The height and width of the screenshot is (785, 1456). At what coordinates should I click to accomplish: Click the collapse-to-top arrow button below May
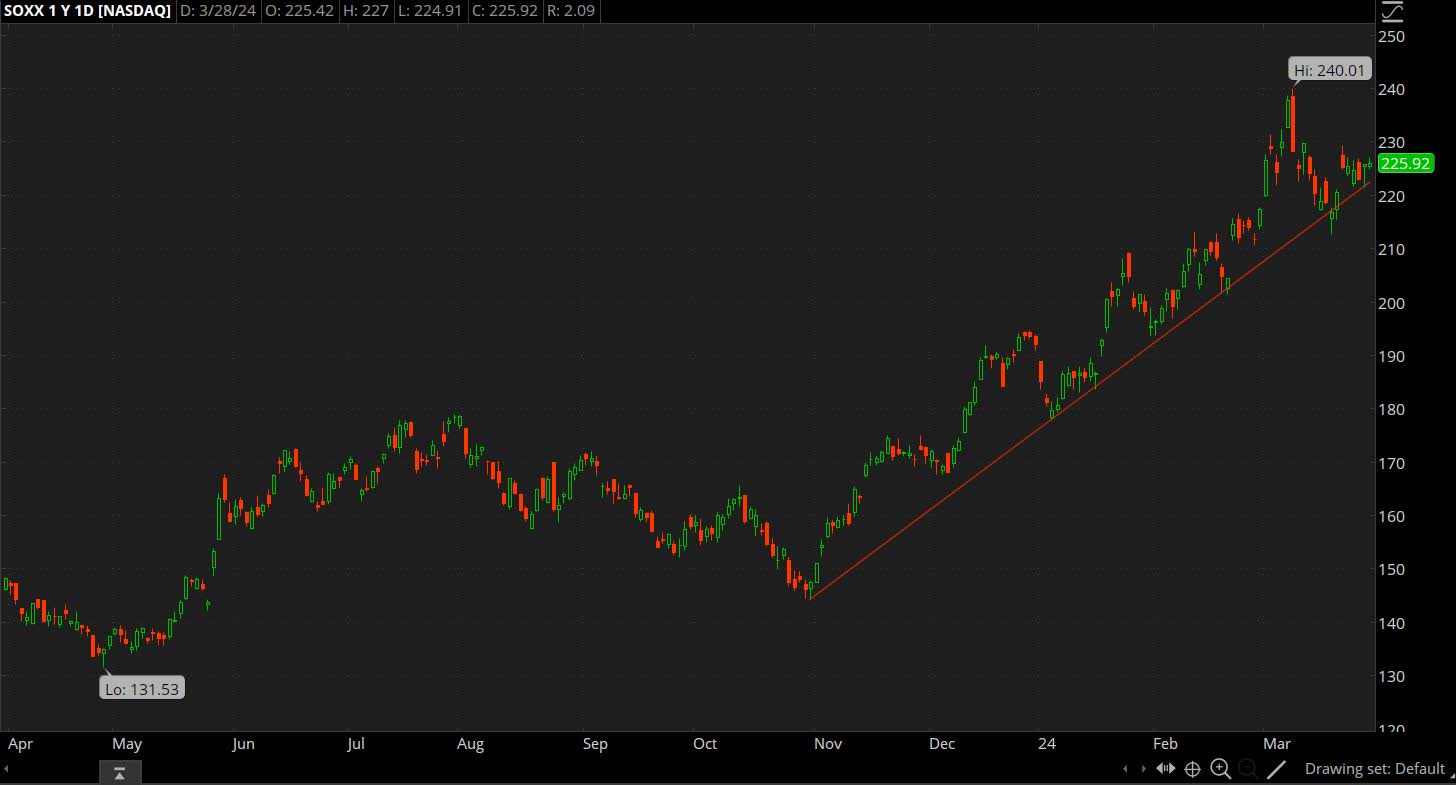pos(119,772)
